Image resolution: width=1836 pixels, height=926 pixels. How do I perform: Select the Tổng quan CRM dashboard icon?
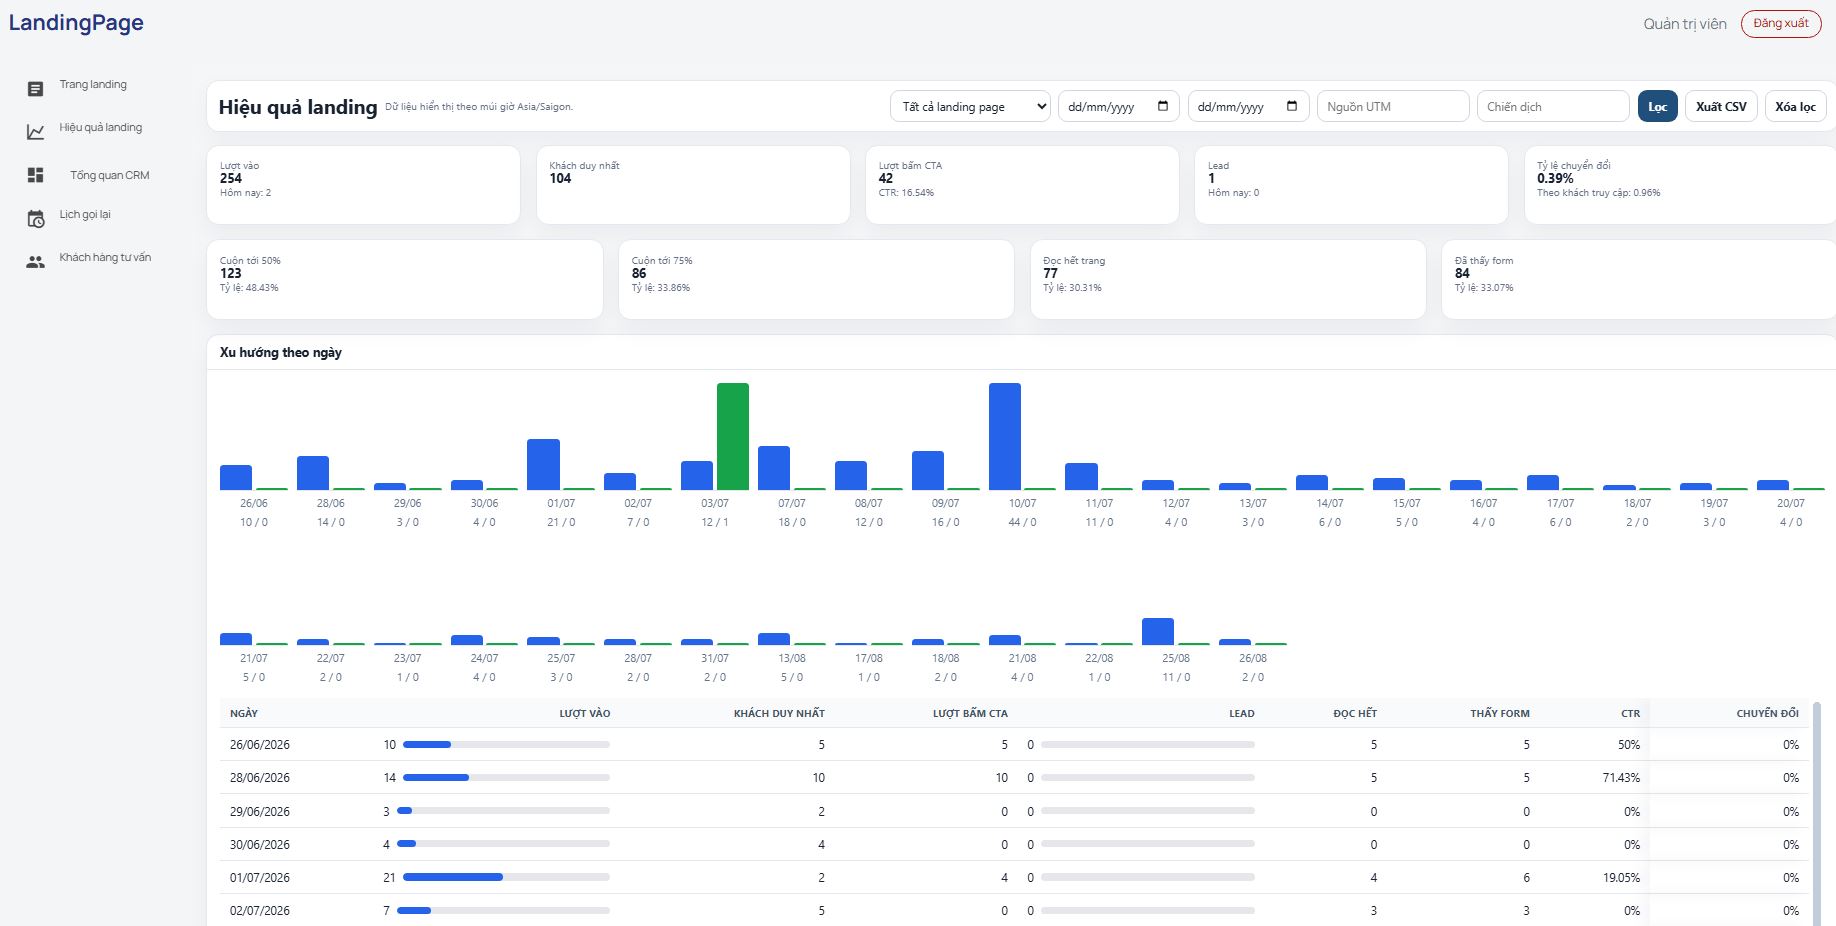[35, 175]
